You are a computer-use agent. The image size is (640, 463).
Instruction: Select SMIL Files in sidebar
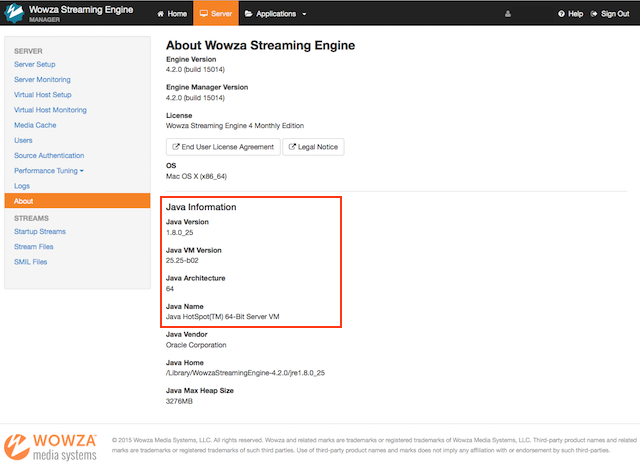(x=30, y=262)
